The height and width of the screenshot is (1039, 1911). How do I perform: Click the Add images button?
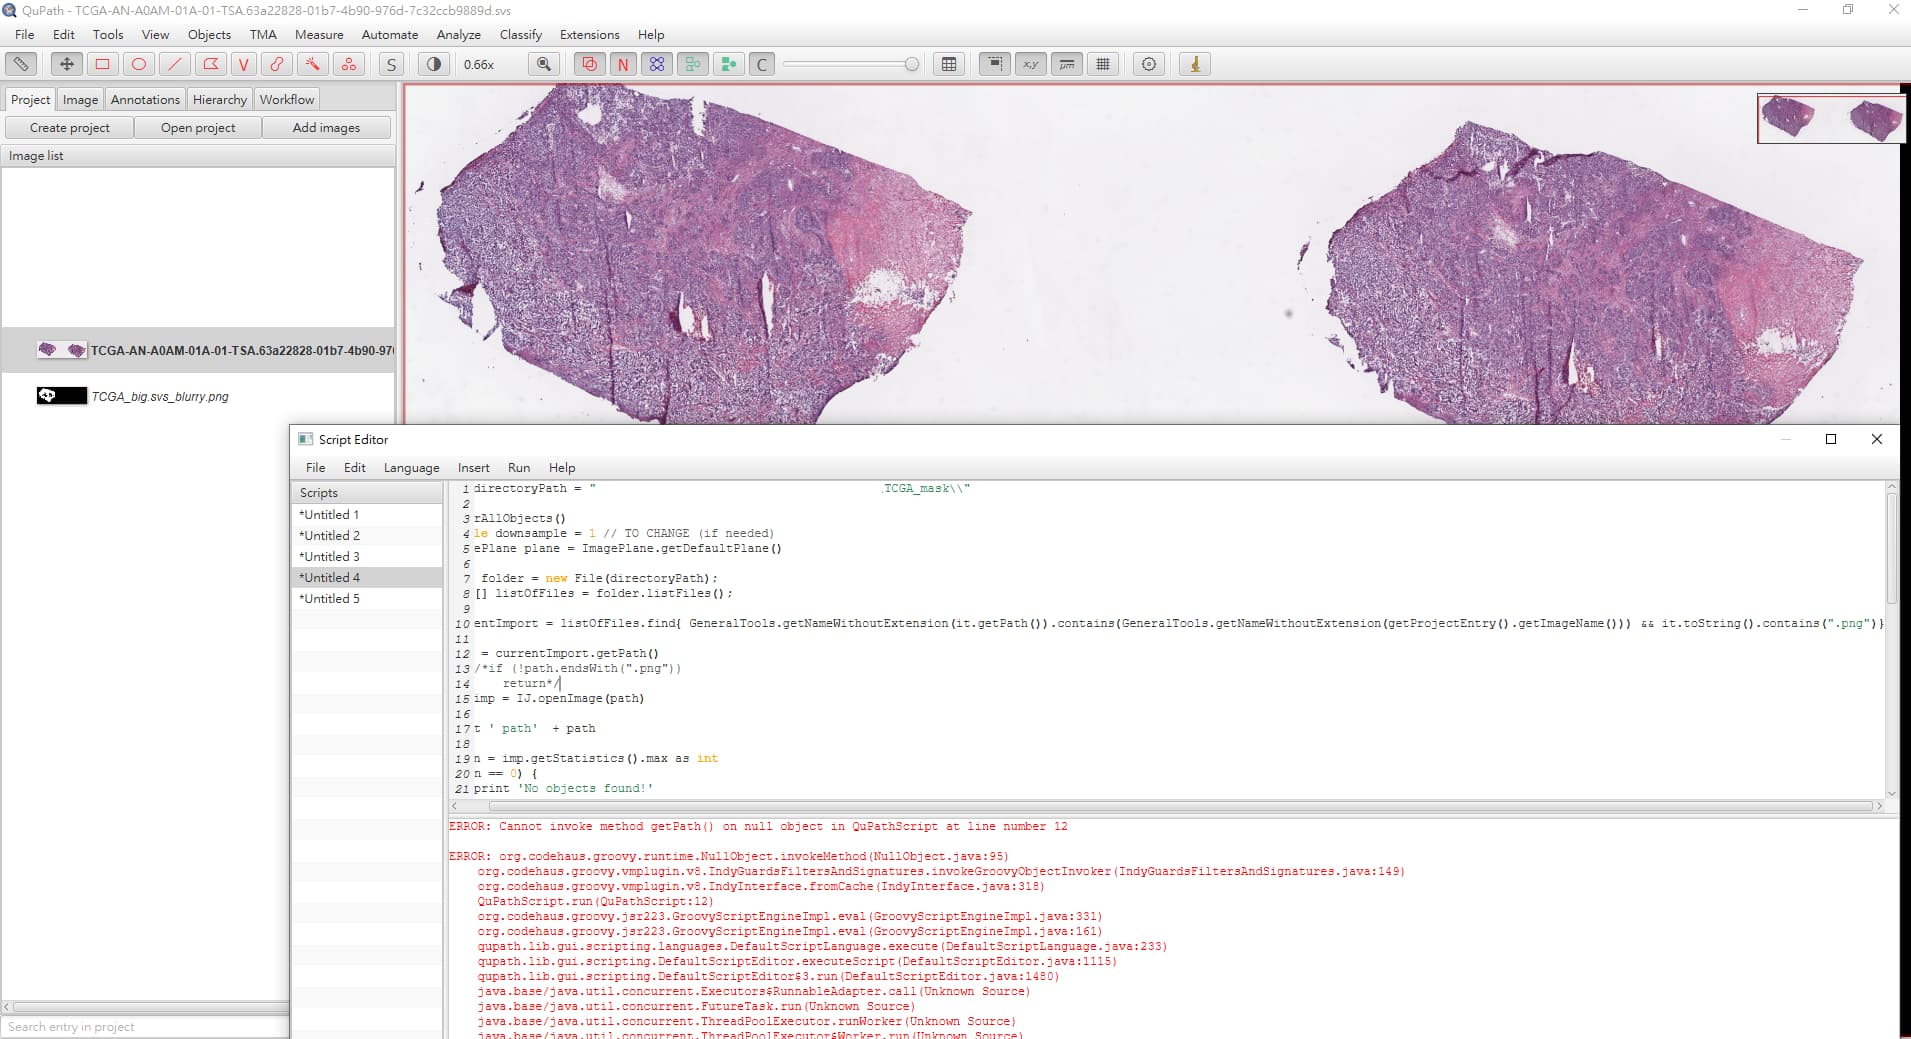point(326,127)
